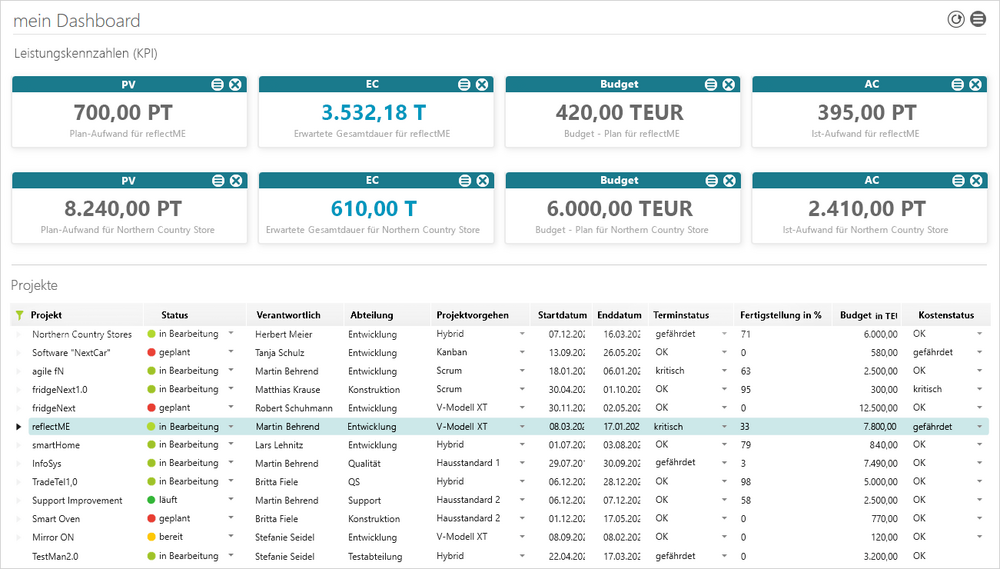Image resolution: width=1000 pixels, height=569 pixels.
Task: Open Terminstatus dropdown for reflectME row
Action: (725, 427)
